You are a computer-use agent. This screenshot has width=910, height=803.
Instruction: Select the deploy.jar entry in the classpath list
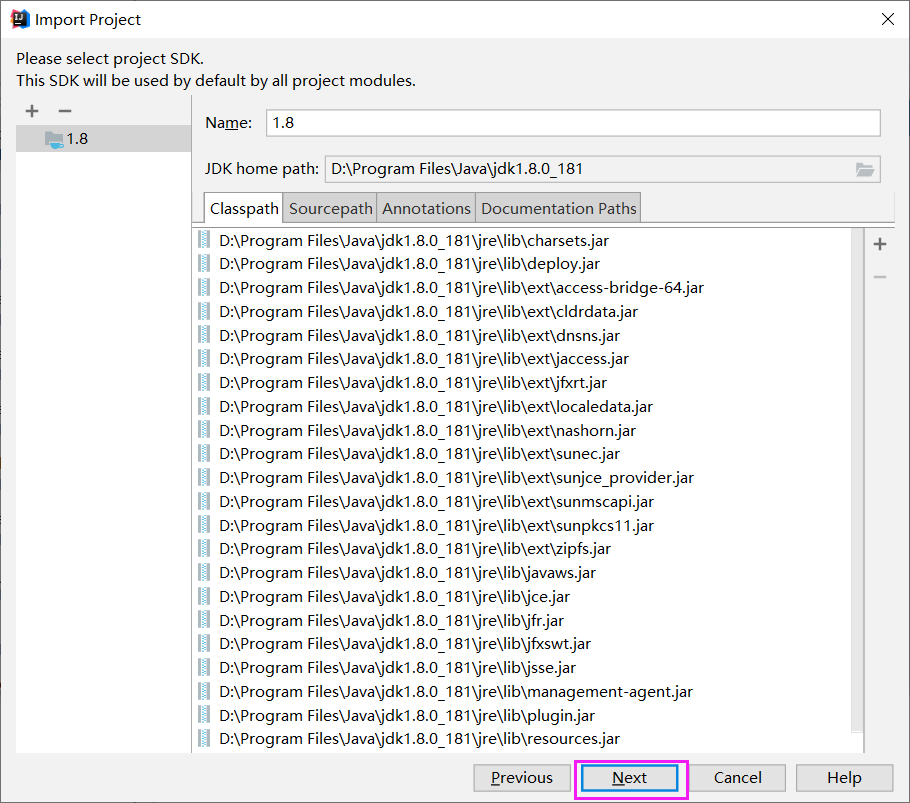pyautogui.click(x=420, y=264)
